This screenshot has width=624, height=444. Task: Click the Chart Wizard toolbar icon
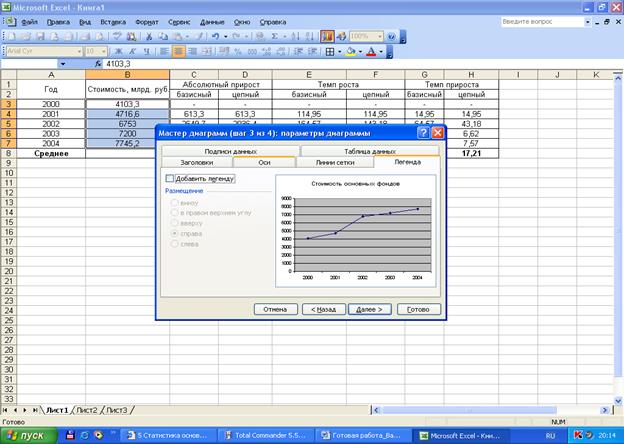[328, 35]
